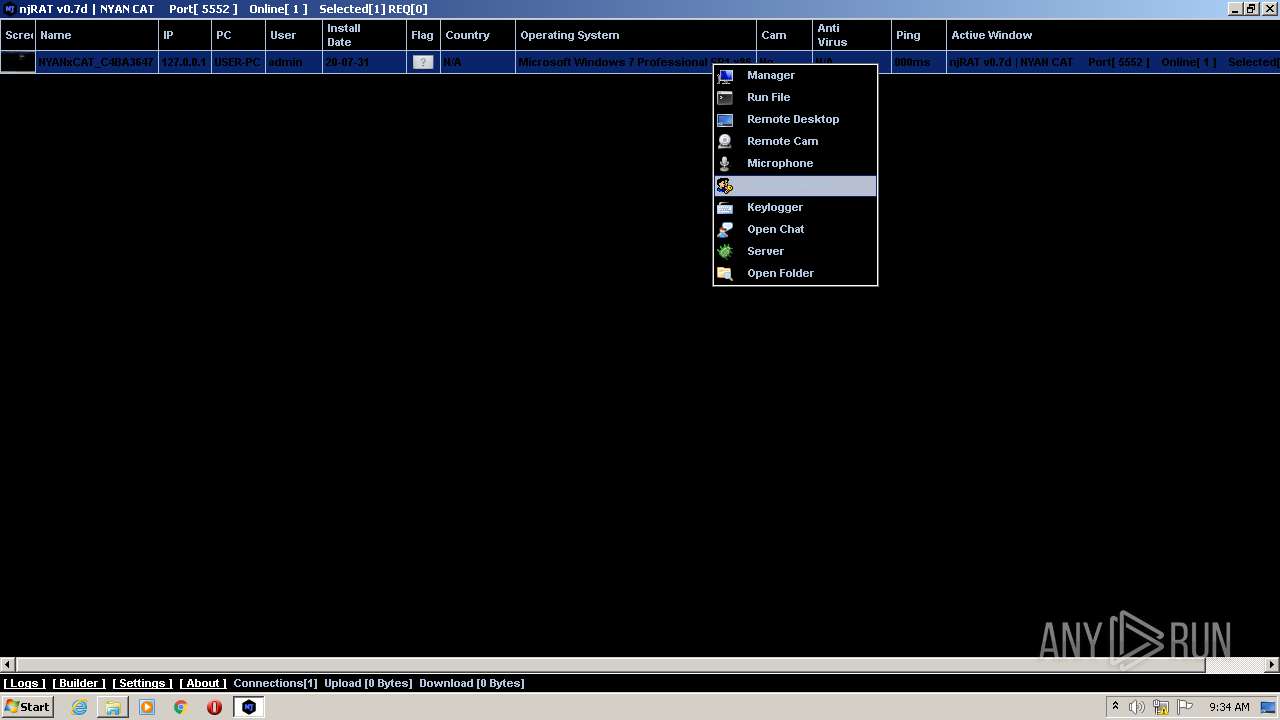Click the client screen thumbnail in row
The image size is (1280, 720).
pyautogui.click(x=17, y=62)
